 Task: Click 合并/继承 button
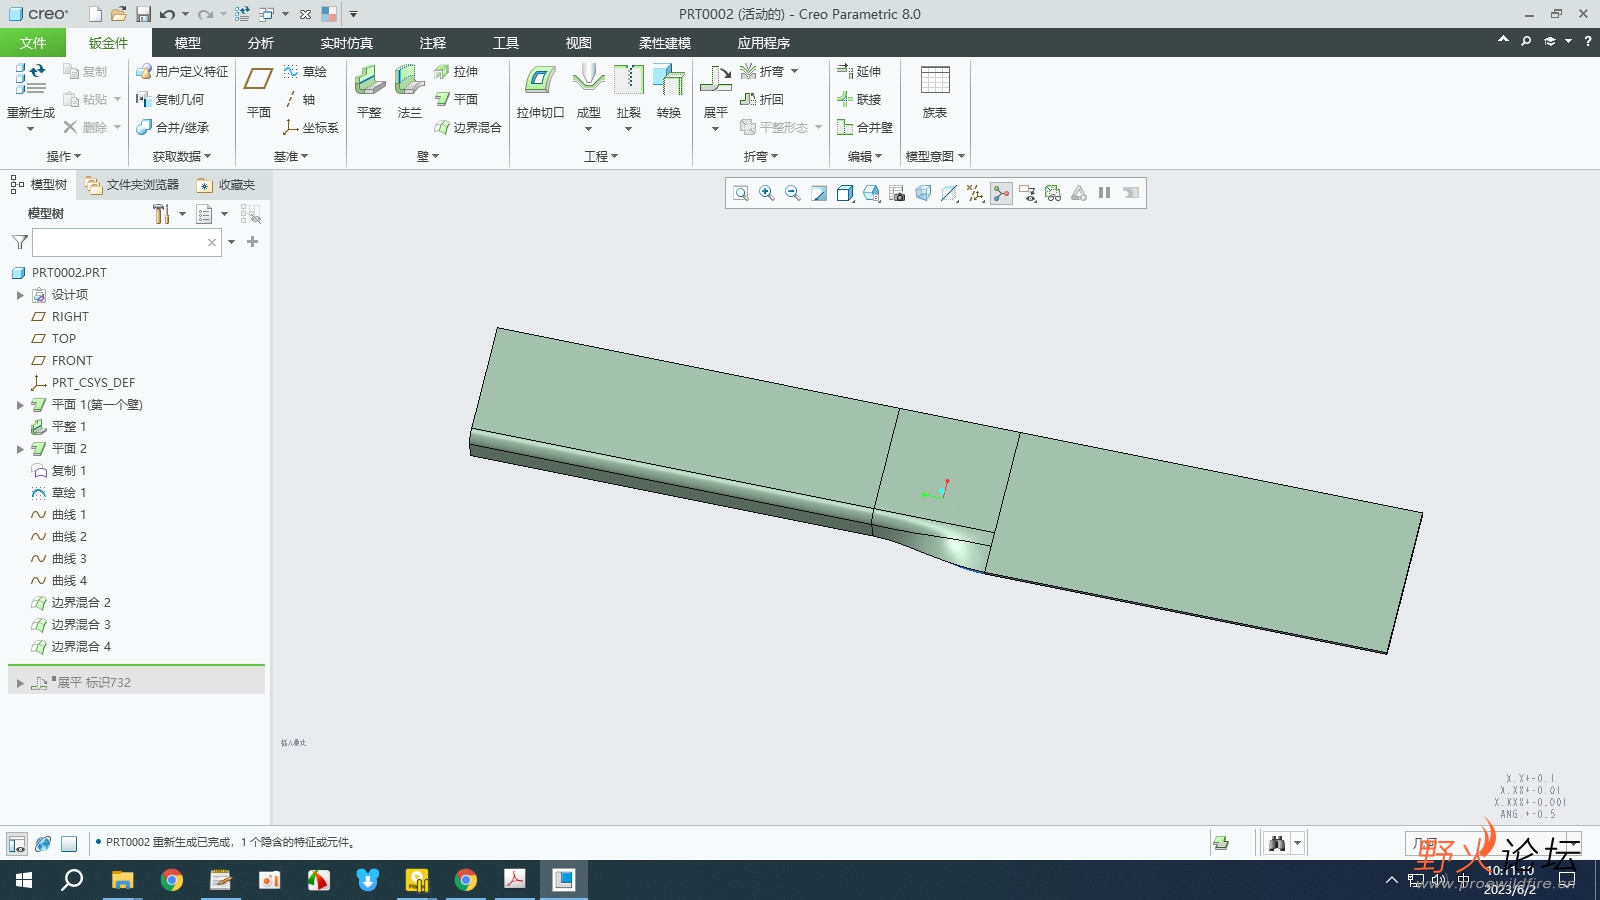pos(173,127)
